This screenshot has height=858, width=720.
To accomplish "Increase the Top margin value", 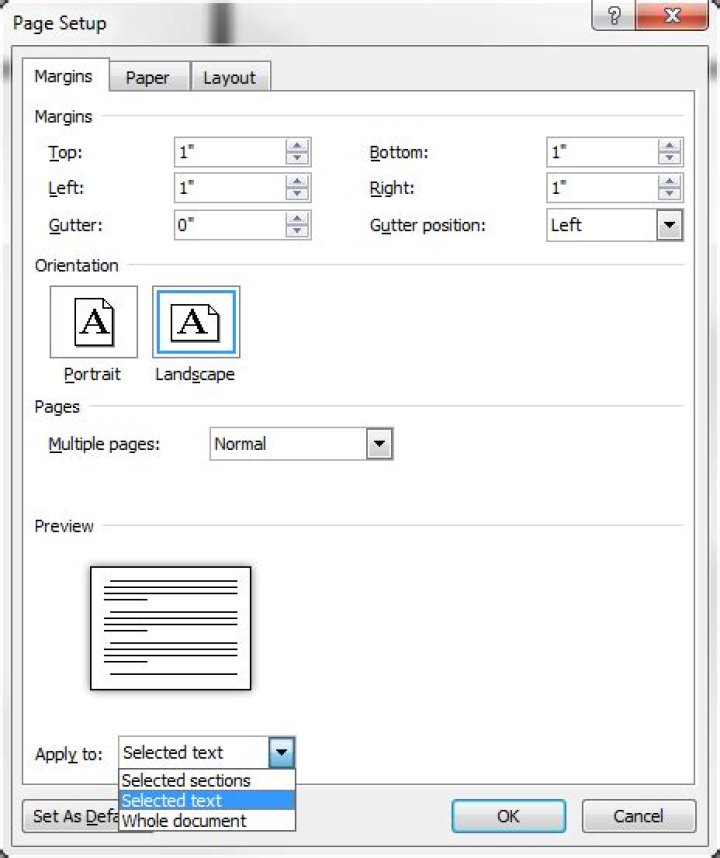I will [x=297, y=146].
